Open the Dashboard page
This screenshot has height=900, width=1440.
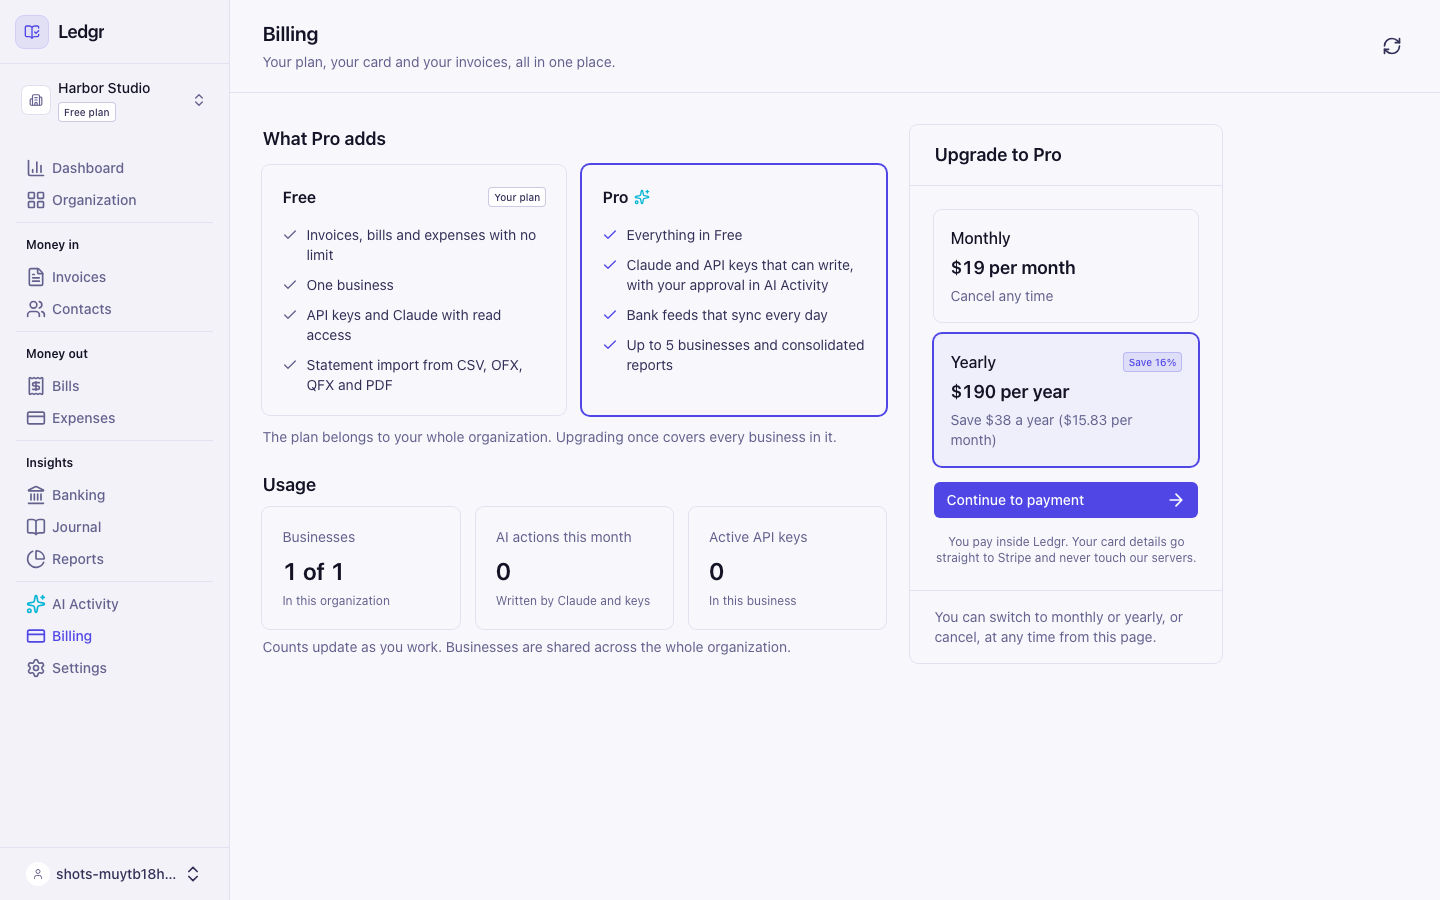click(x=114, y=168)
